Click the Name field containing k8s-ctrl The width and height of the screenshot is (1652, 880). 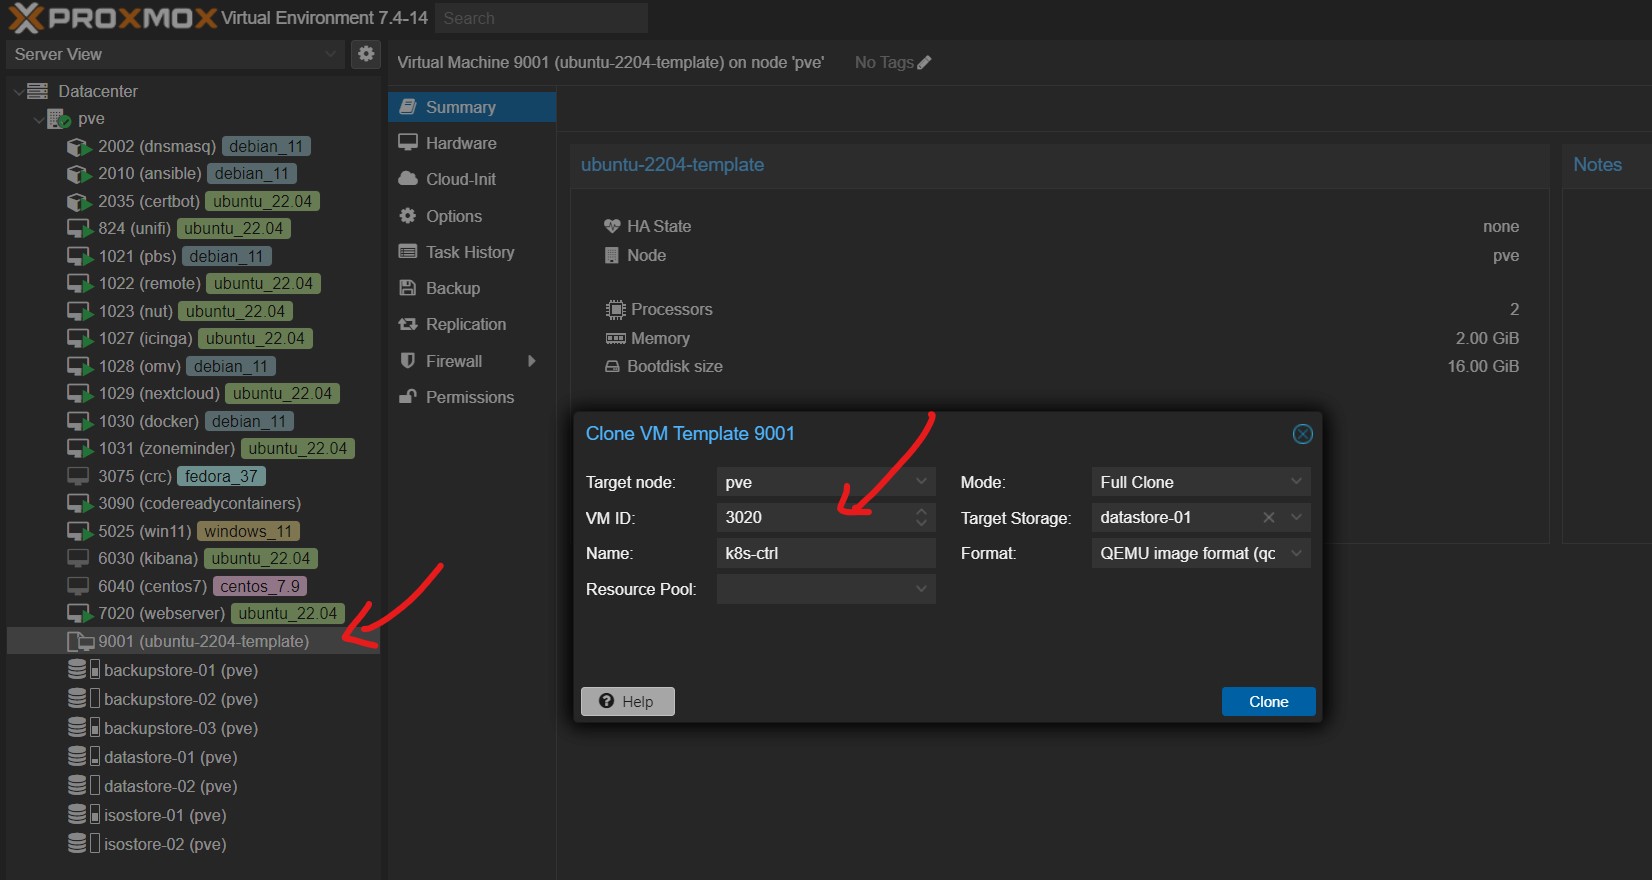[825, 553]
